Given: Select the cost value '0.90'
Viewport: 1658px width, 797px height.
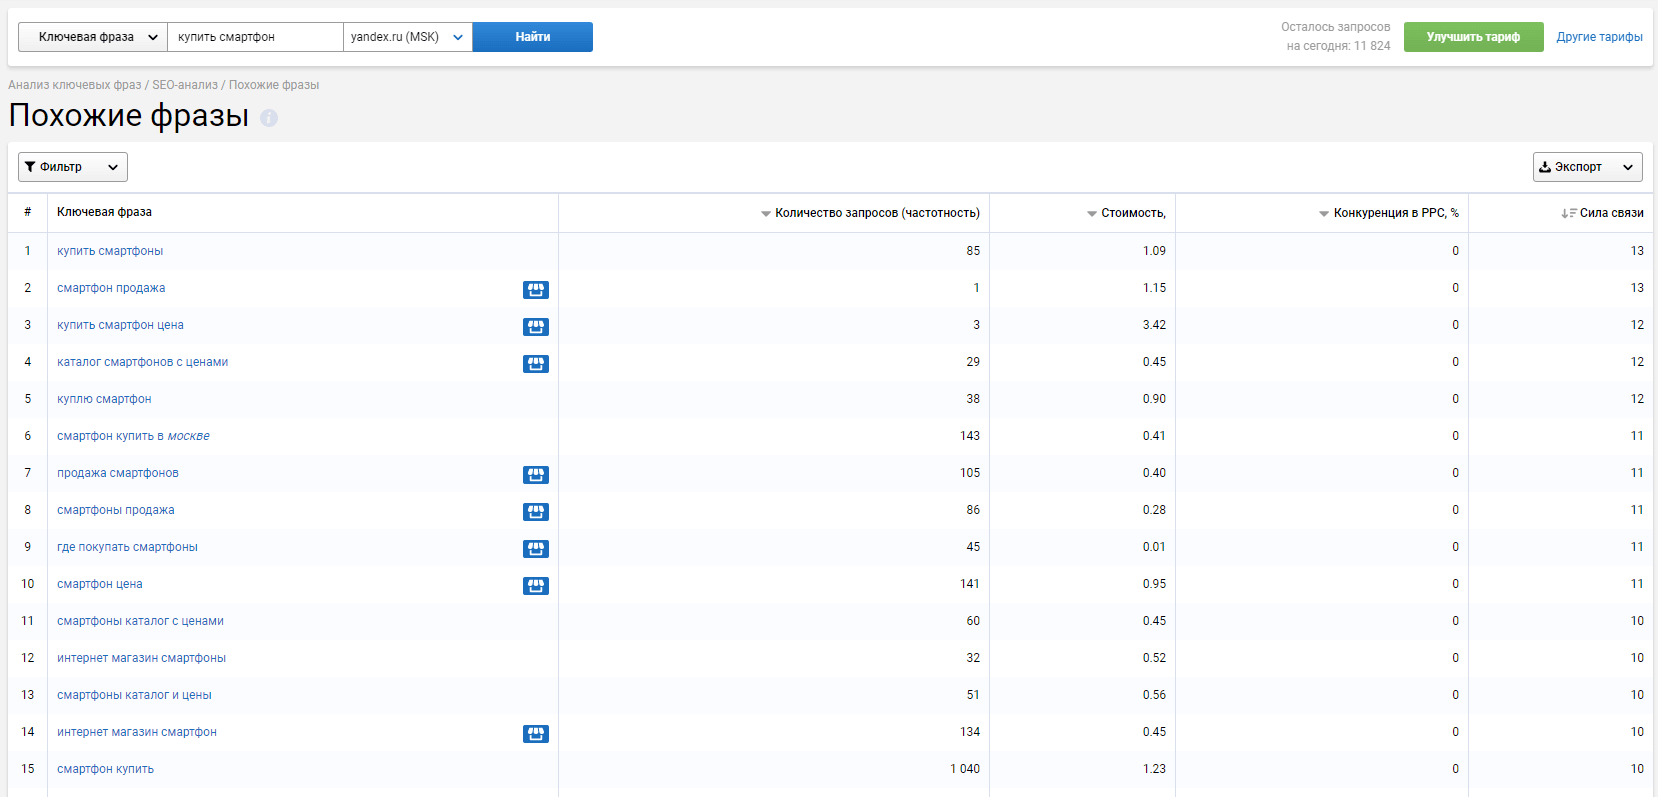Looking at the screenshot, I should pyautogui.click(x=1154, y=399).
